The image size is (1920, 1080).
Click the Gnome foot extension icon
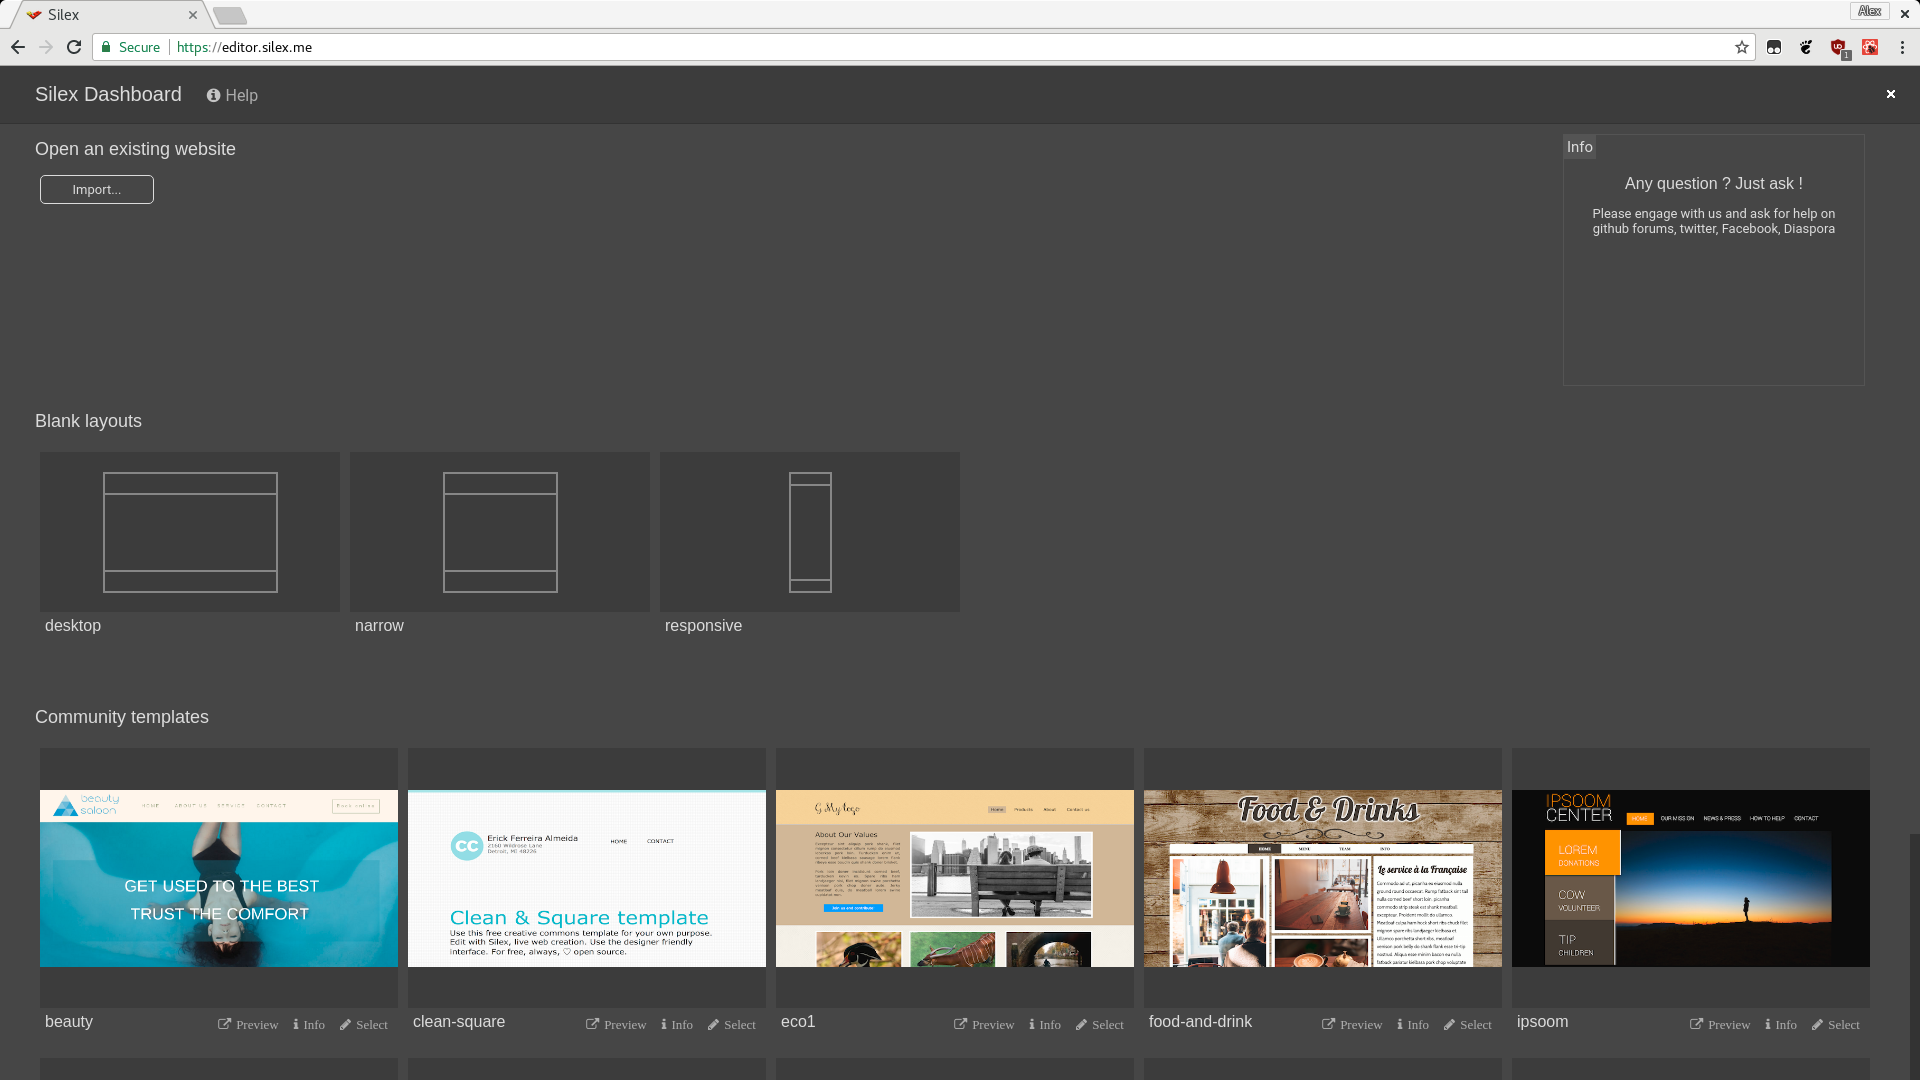pos(1806,47)
